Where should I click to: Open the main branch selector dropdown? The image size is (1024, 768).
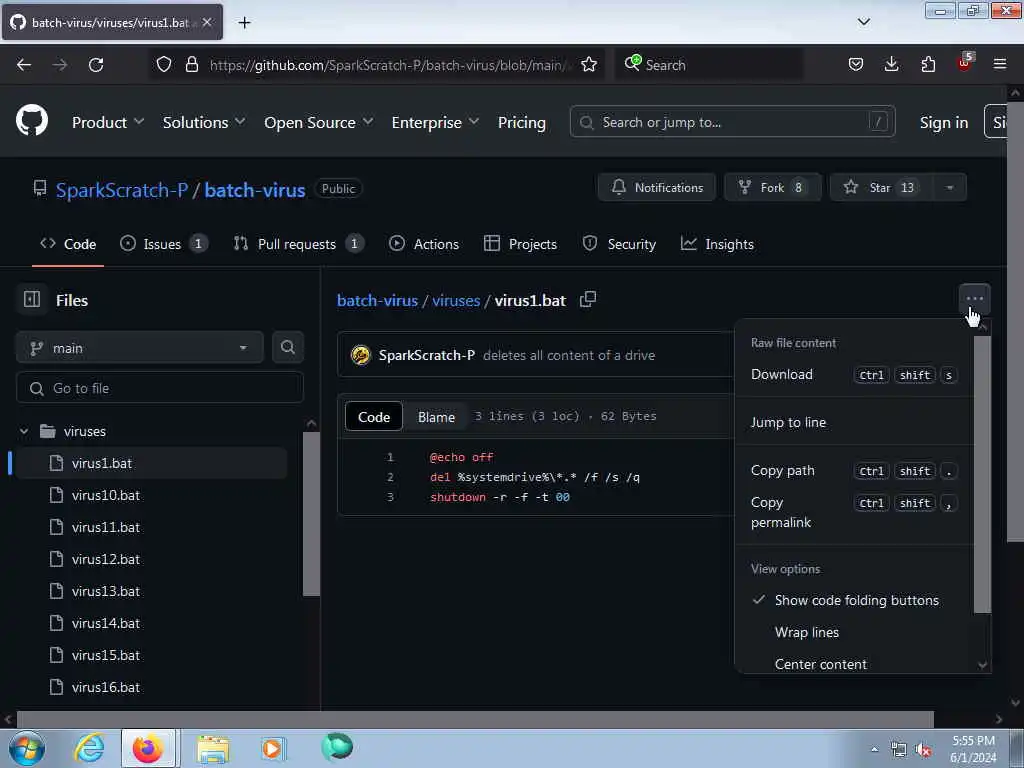click(x=139, y=347)
